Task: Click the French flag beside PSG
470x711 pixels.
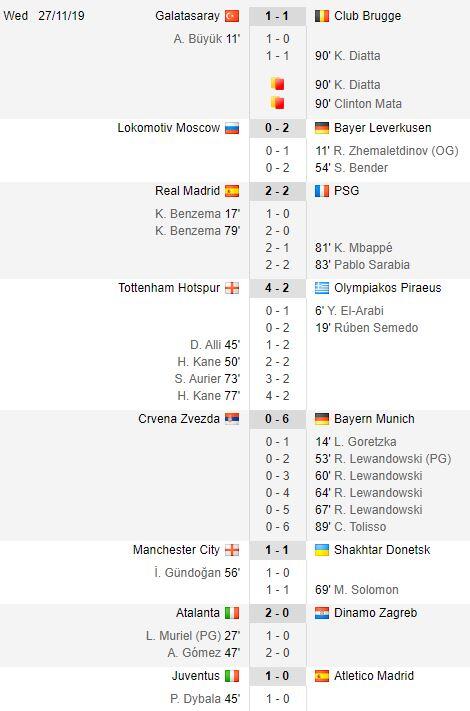Action: coord(322,191)
